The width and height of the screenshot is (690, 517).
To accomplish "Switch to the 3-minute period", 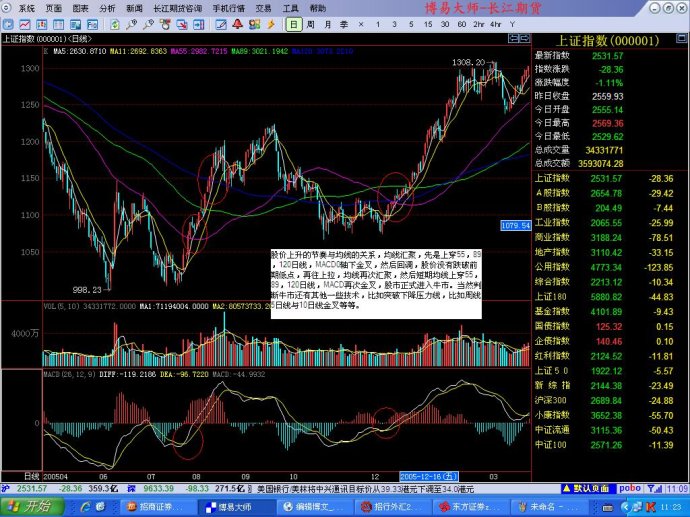I will click(394, 25).
